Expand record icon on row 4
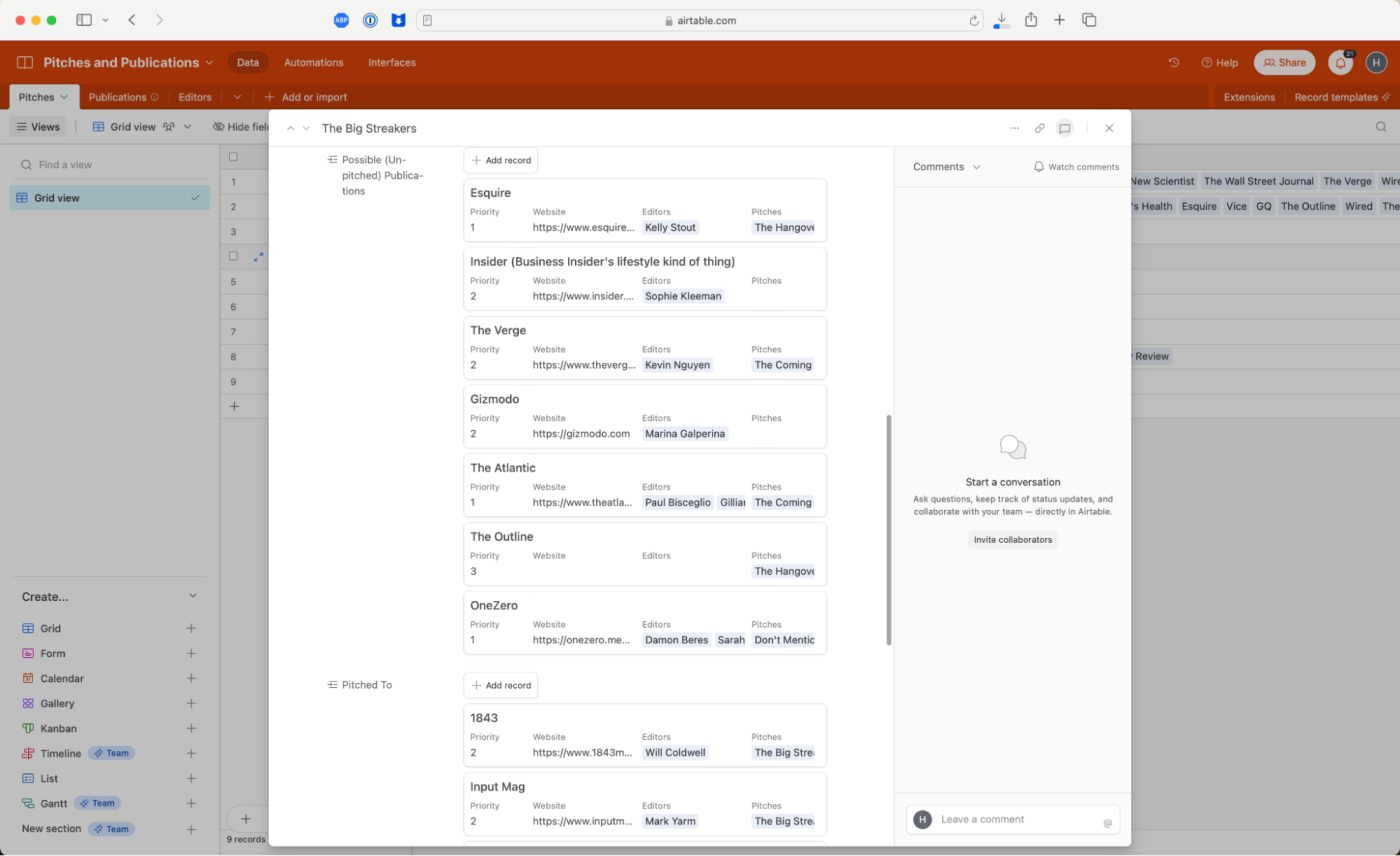This screenshot has width=1400, height=856. point(258,257)
